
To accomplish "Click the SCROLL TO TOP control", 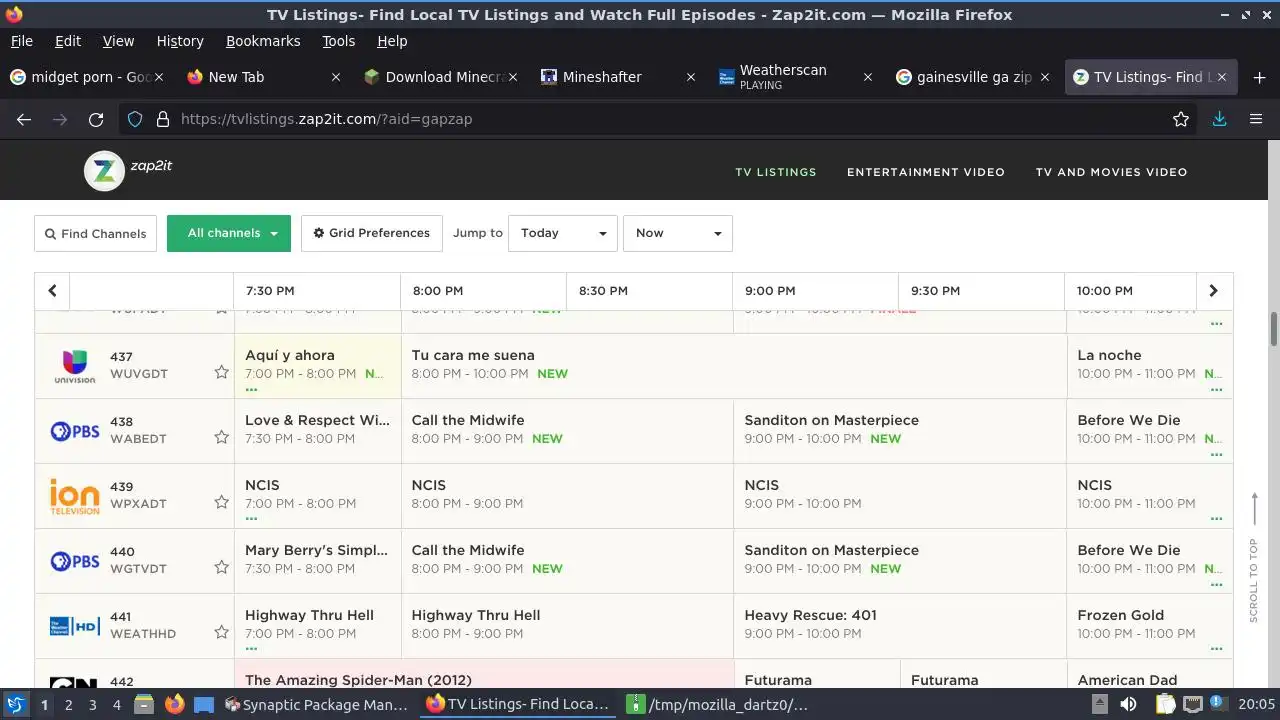I will point(1254,557).
